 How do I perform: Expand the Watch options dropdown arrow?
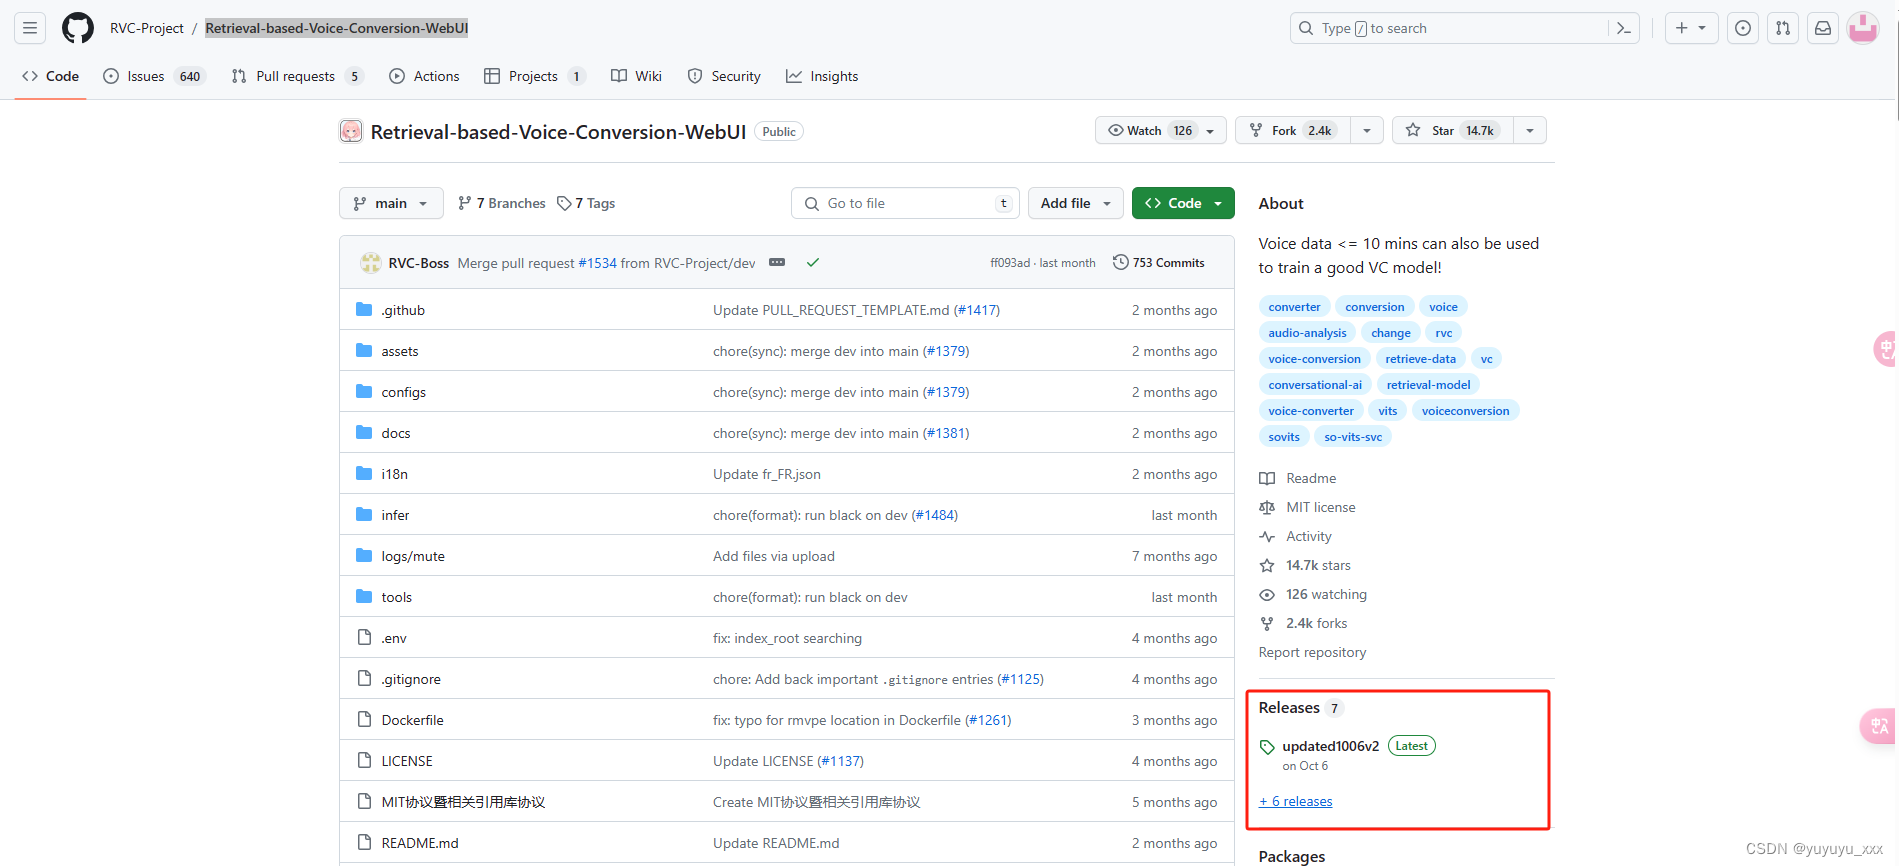[x=1211, y=131]
